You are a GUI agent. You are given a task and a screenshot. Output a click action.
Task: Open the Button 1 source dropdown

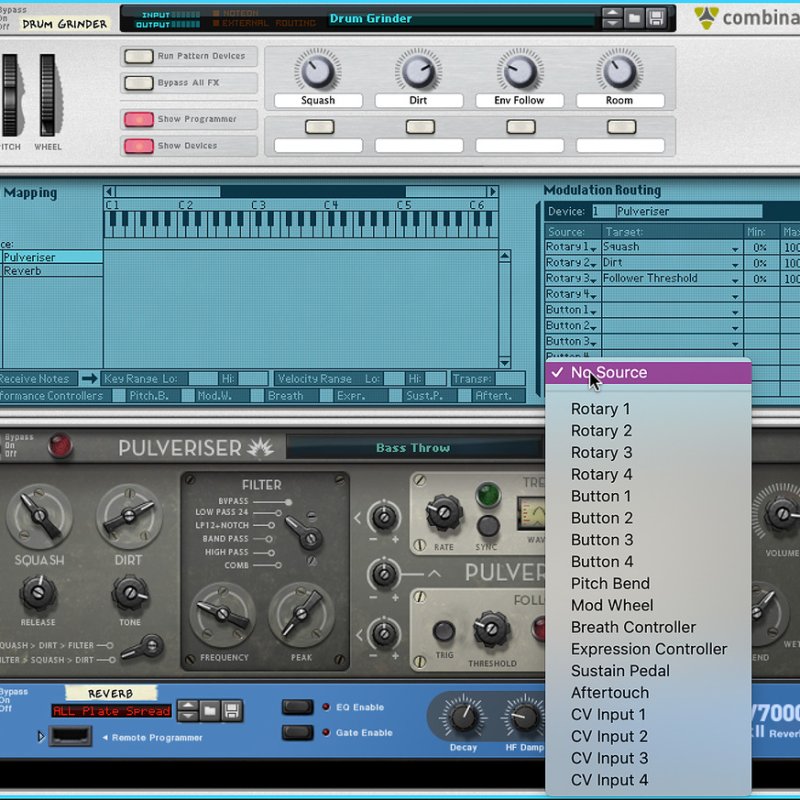pyautogui.click(x=572, y=311)
